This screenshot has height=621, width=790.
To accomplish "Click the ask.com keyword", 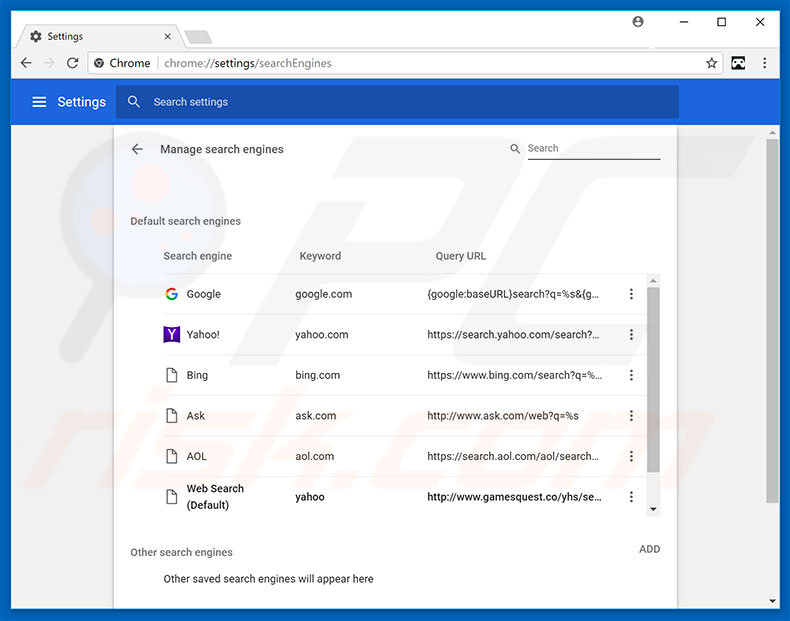I will 315,416.
